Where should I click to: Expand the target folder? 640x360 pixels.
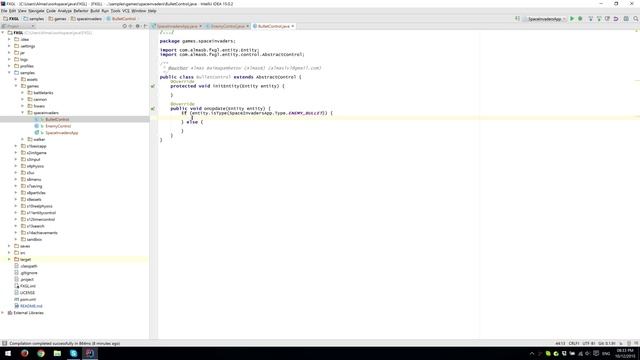click(x=9, y=259)
